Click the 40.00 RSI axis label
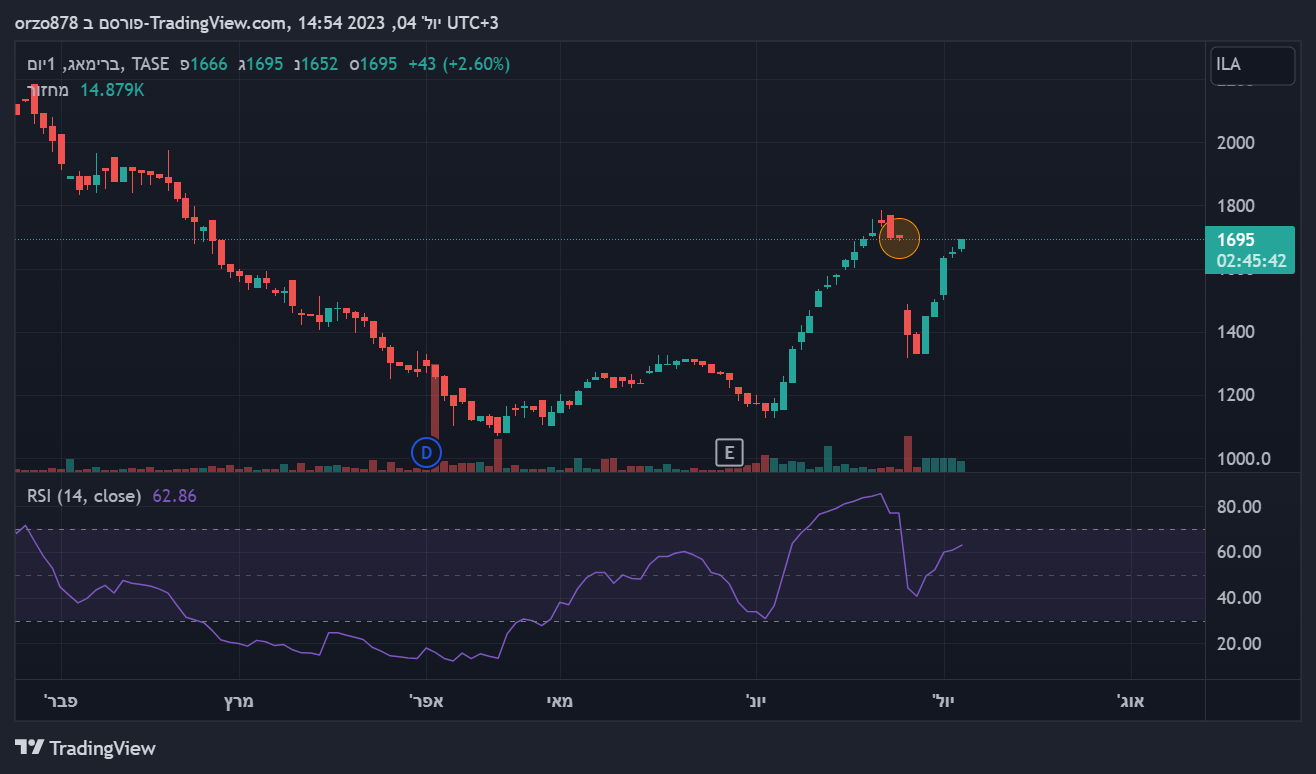Viewport: 1316px width, 774px height. pos(1237,598)
